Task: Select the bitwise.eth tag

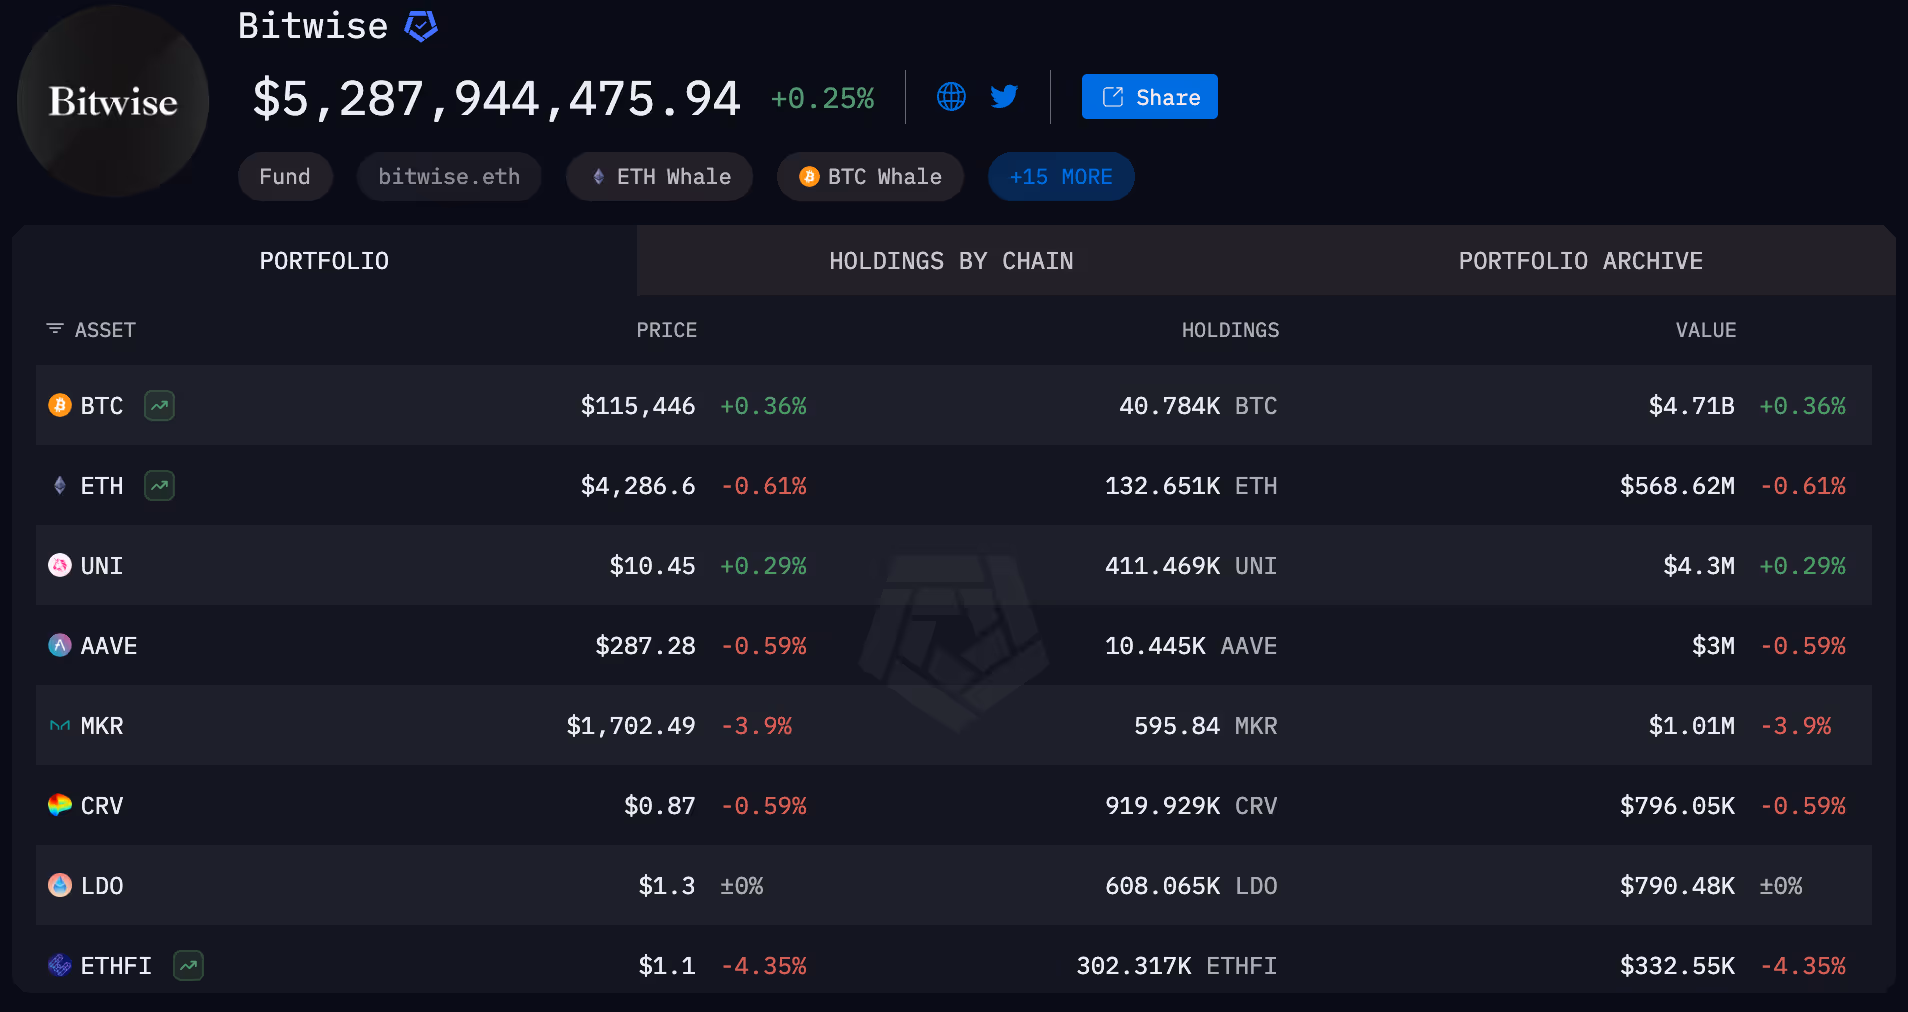Action: (x=449, y=177)
